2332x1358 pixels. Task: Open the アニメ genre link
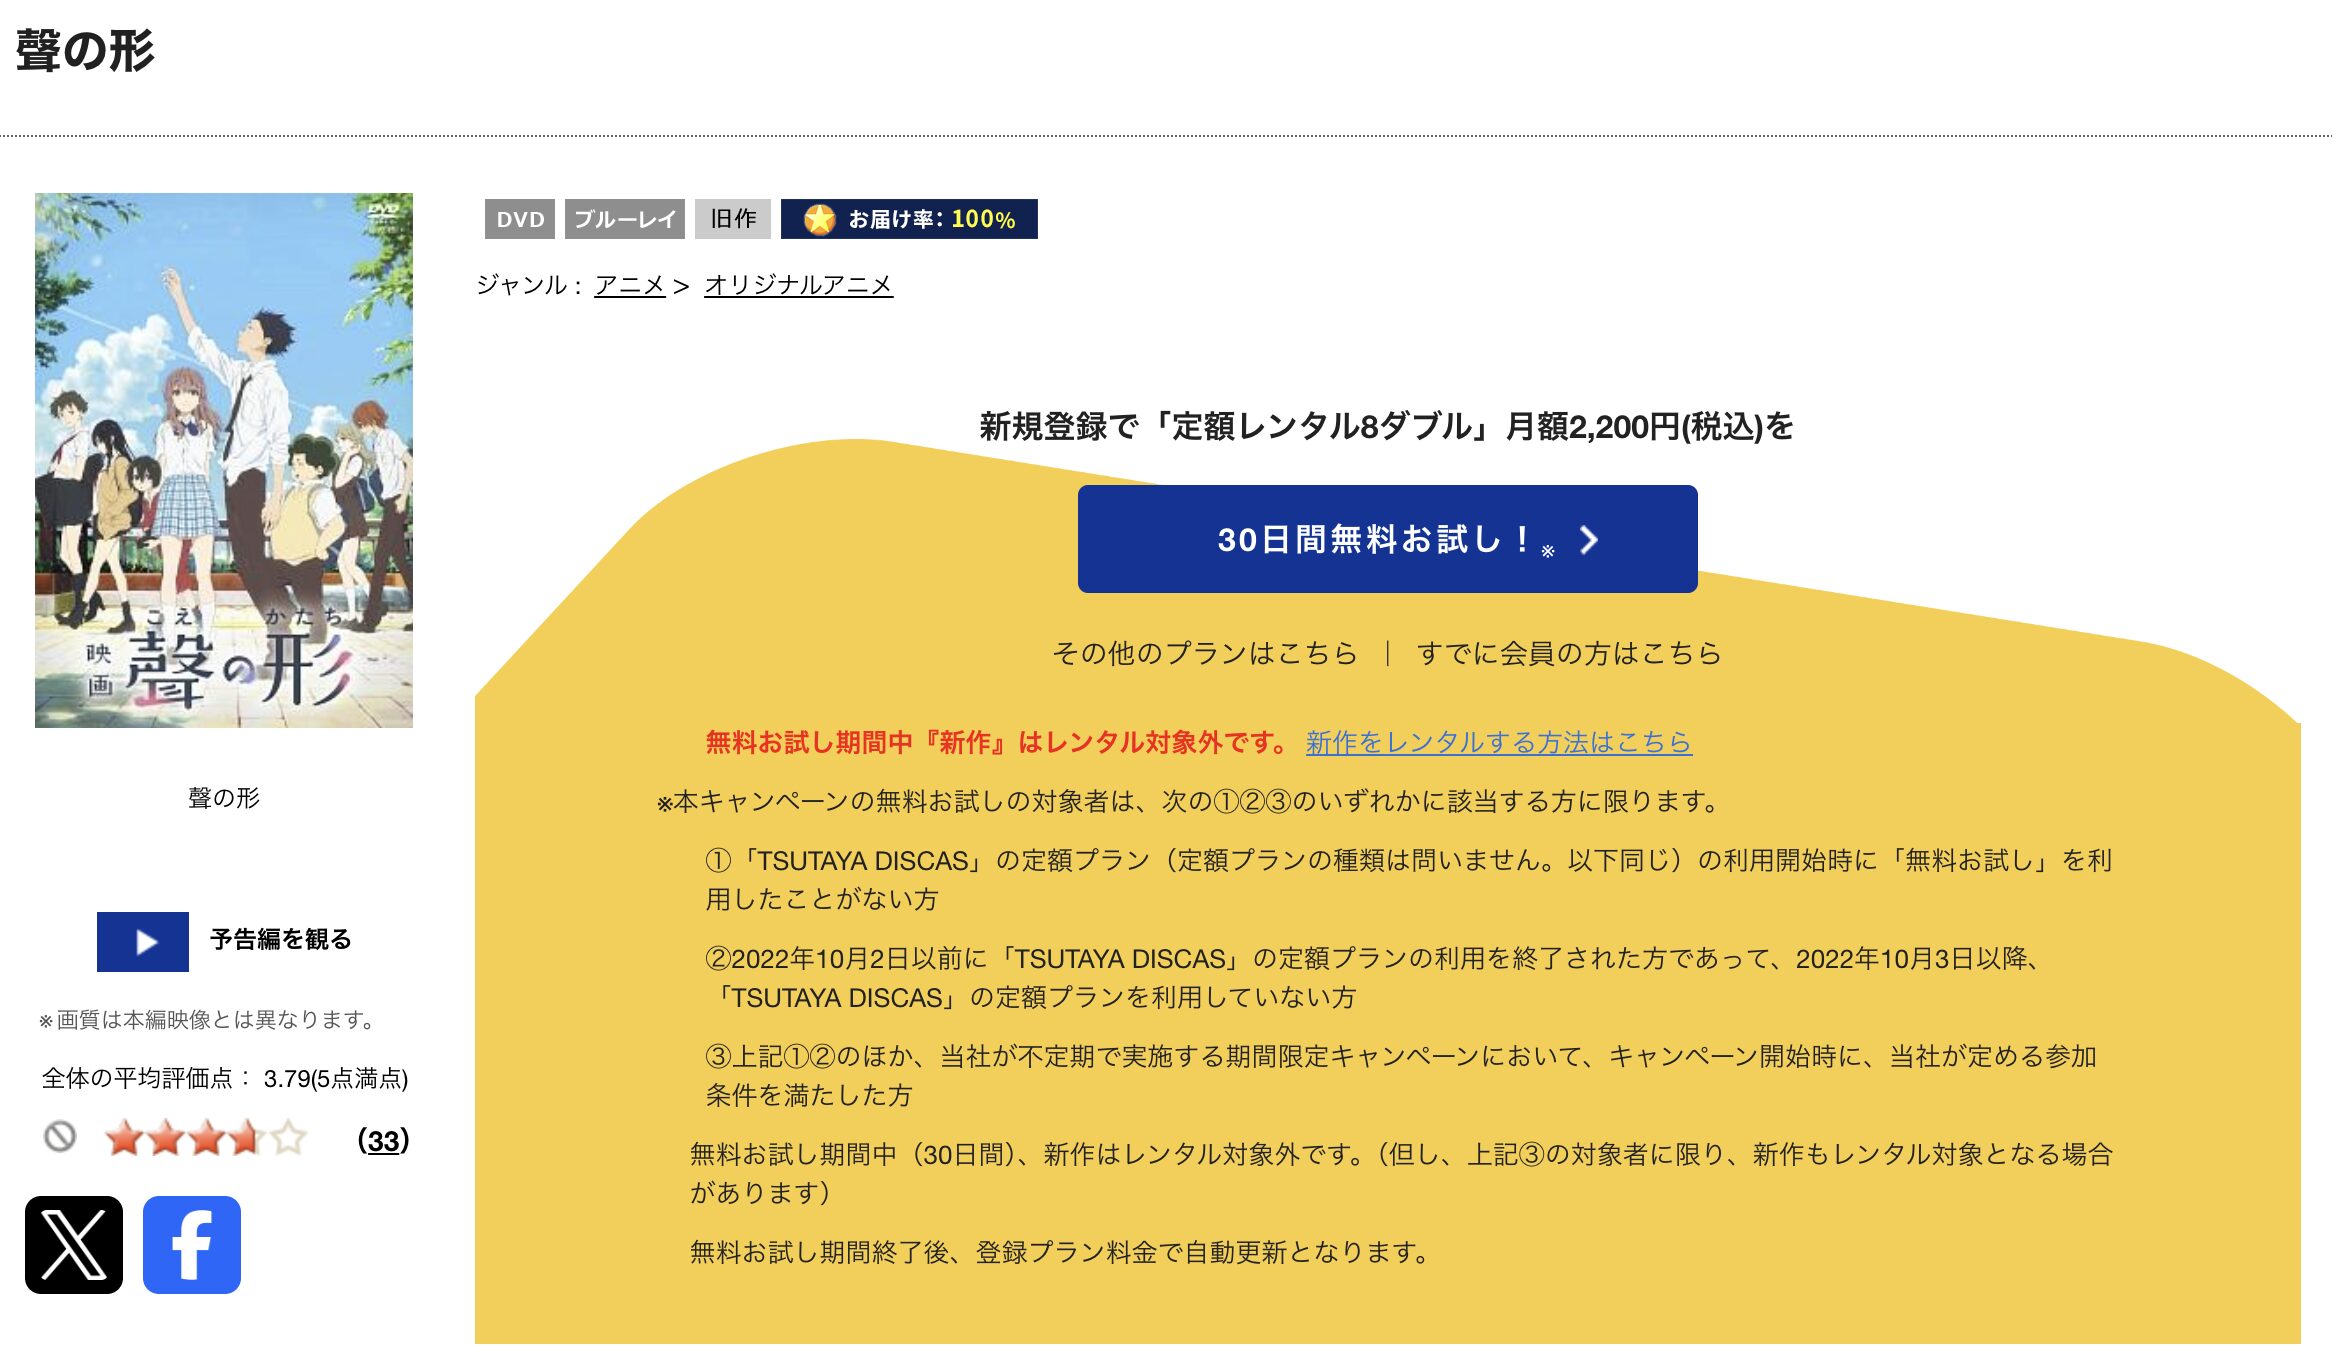click(630, 285)
